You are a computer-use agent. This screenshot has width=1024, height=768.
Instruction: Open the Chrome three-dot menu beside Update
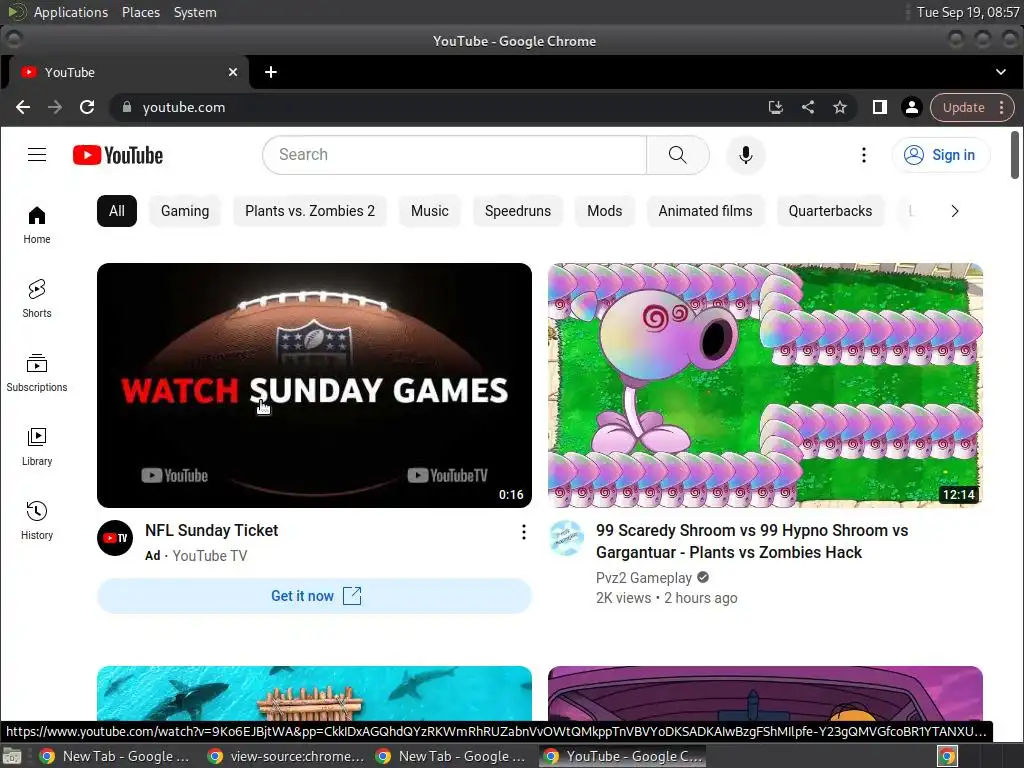click(x=1002, y=107)
